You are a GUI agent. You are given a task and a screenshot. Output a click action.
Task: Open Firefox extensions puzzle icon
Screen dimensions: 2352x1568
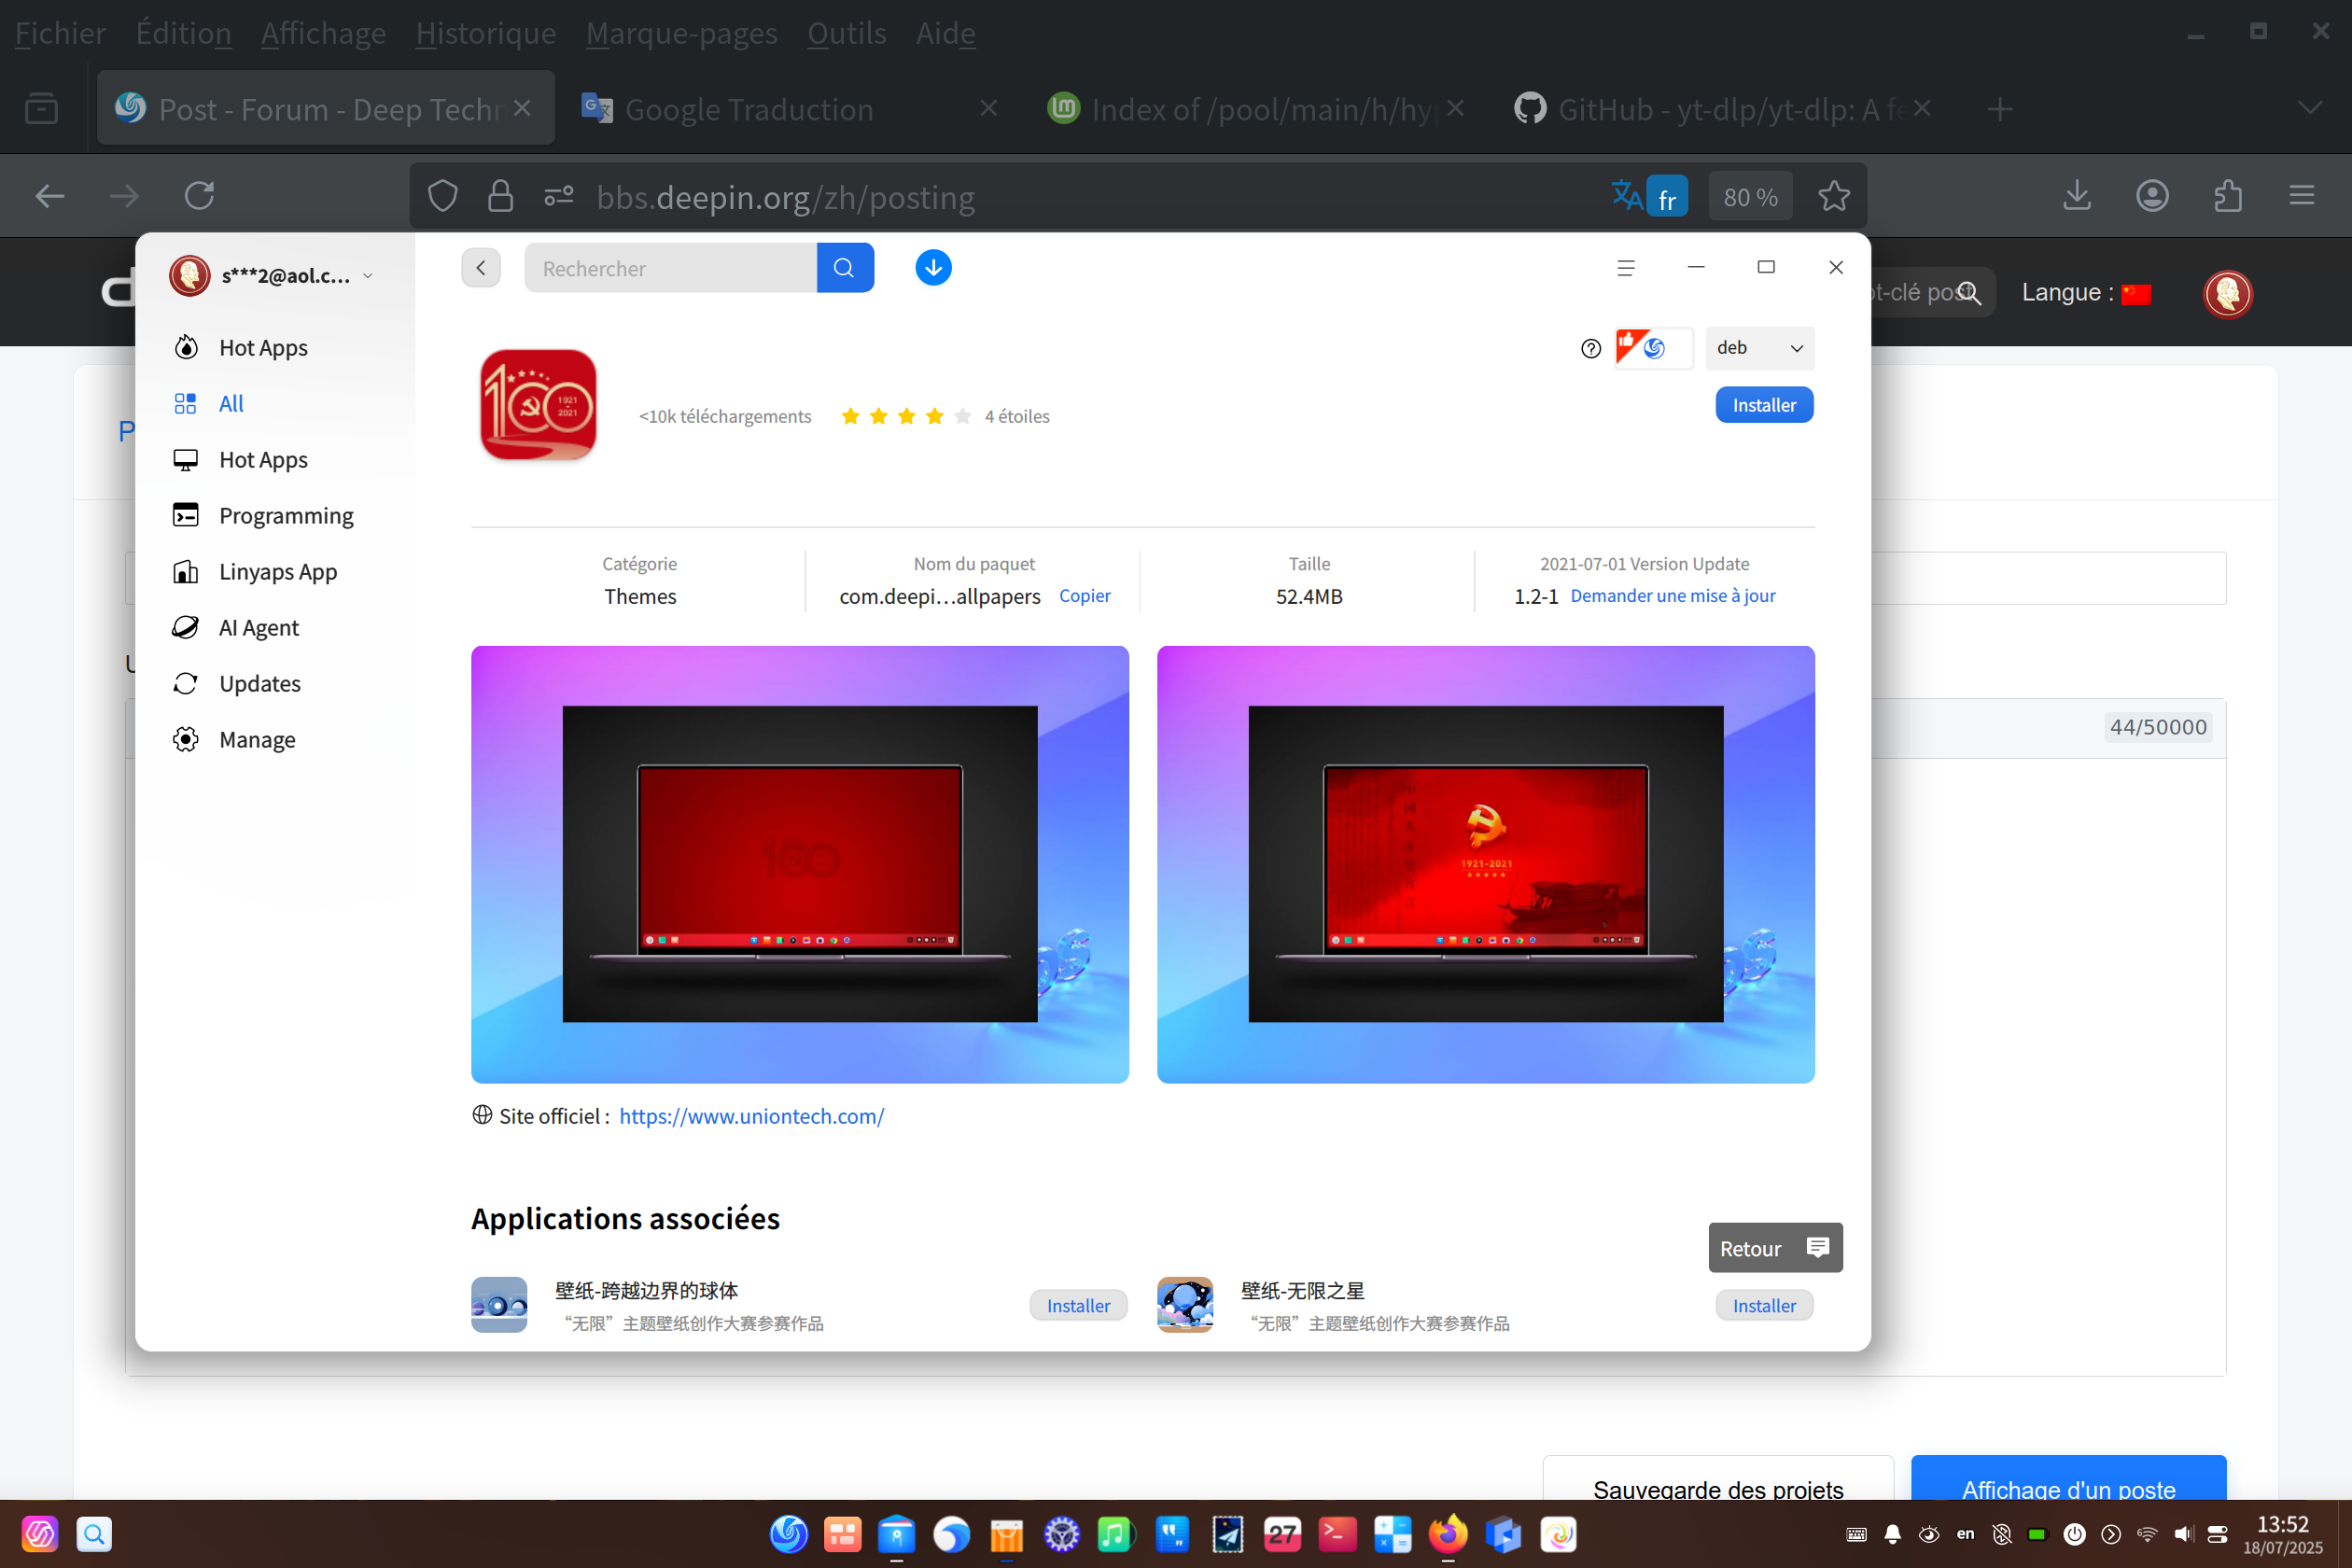click(x=2227, y=196)
